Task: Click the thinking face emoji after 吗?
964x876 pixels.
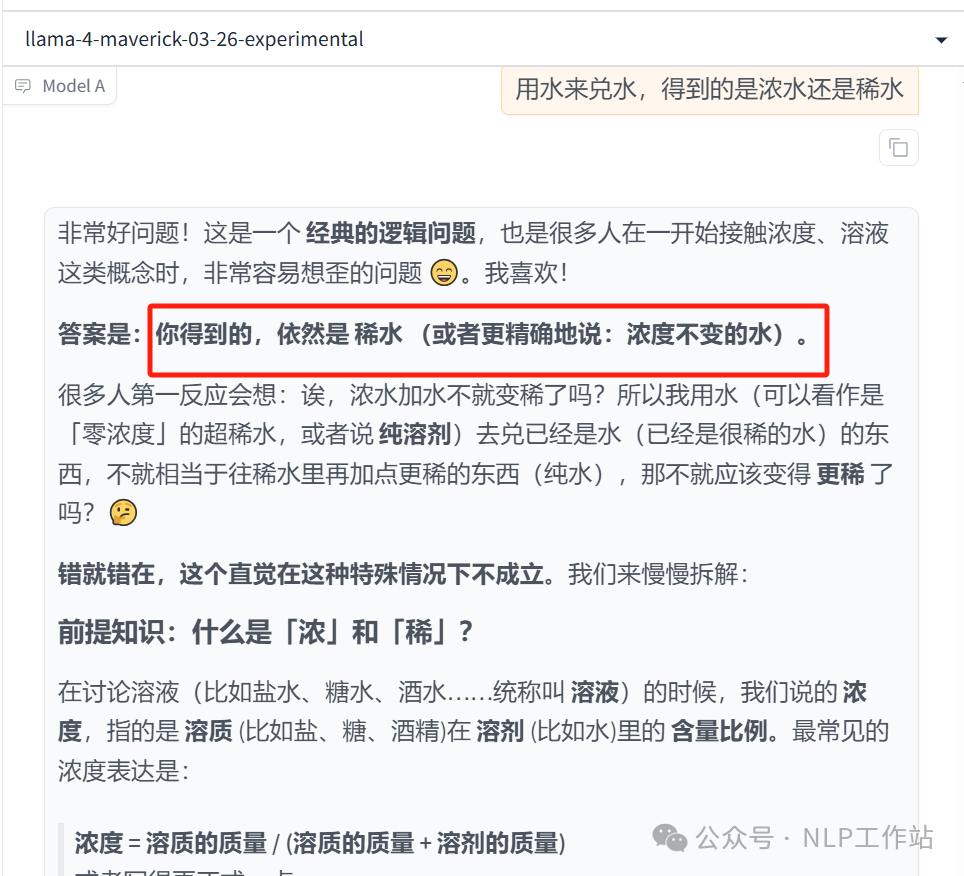Action: (x=123, y=513)
